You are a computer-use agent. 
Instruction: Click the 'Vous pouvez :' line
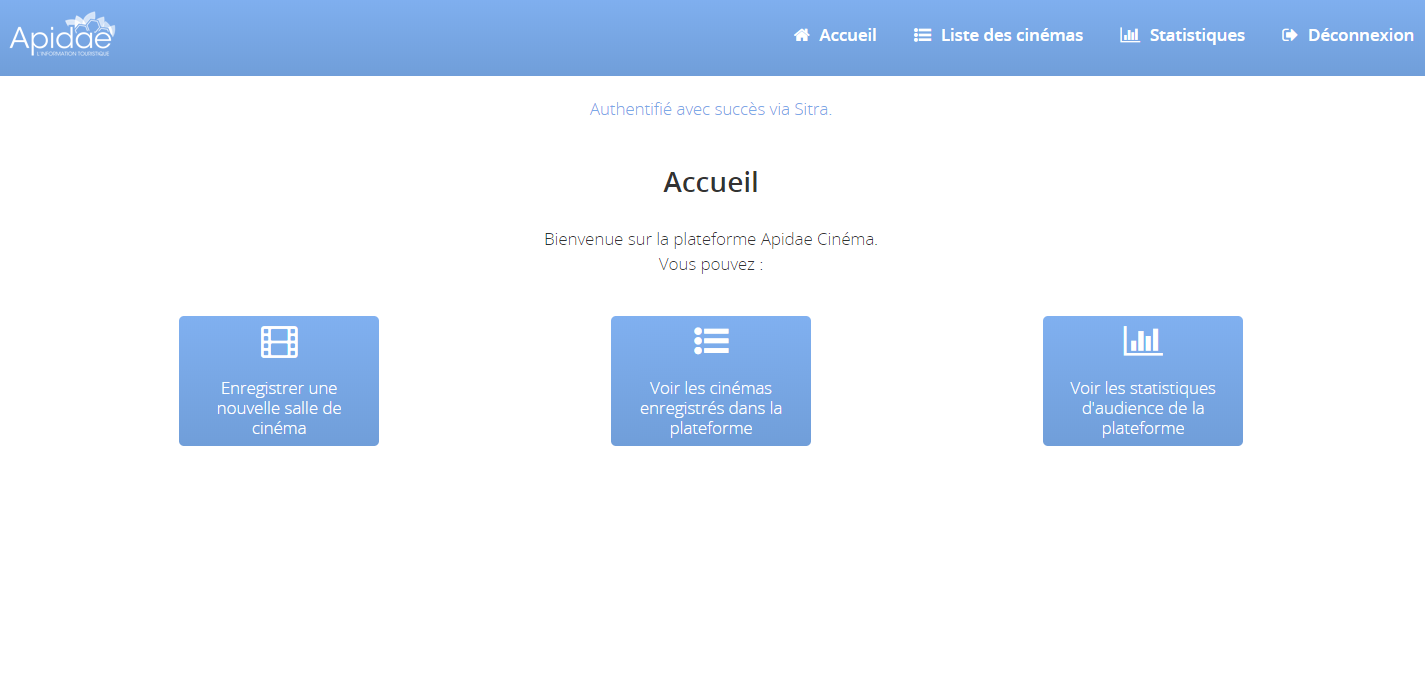coord(711,264)
